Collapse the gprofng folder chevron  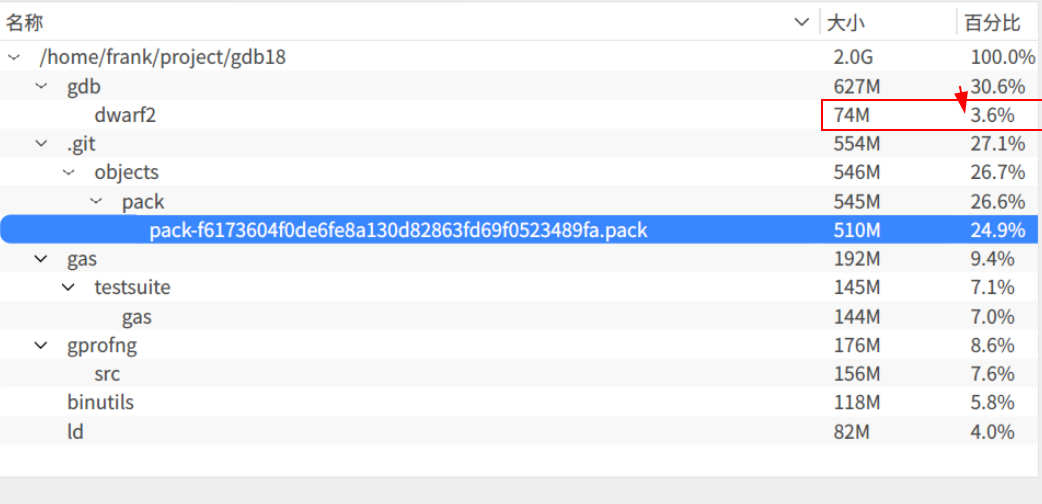[x=41, y=346]
